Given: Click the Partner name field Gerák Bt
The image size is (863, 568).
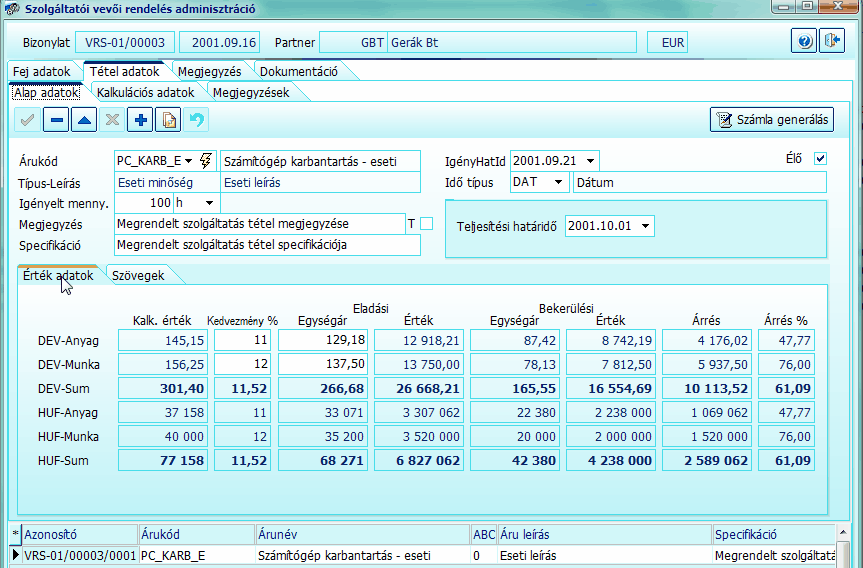Looking at the screenshot, I should coord(512,42).
